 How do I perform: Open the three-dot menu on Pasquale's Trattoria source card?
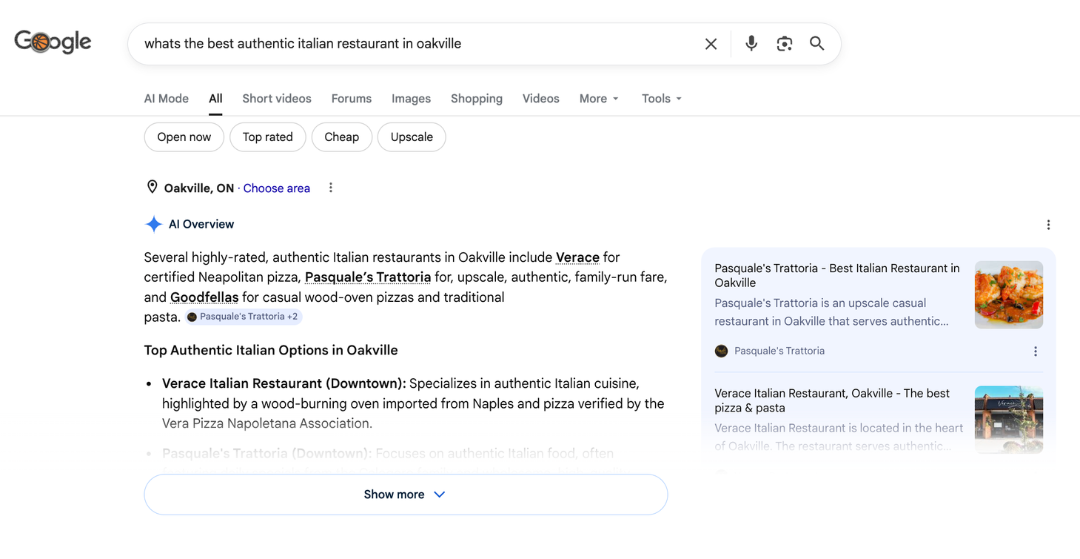pyautogui.click(x=1035, y=351)
